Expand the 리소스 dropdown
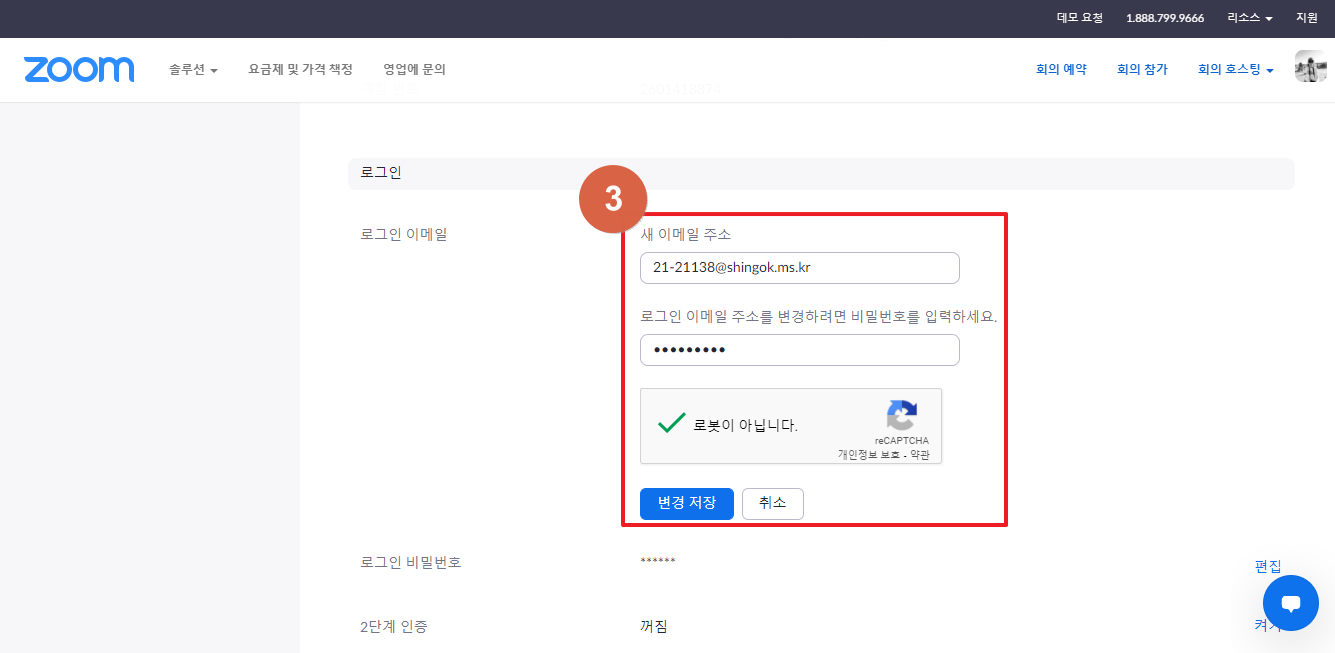The image size is (1335, 653). (x=1250, y=18)
